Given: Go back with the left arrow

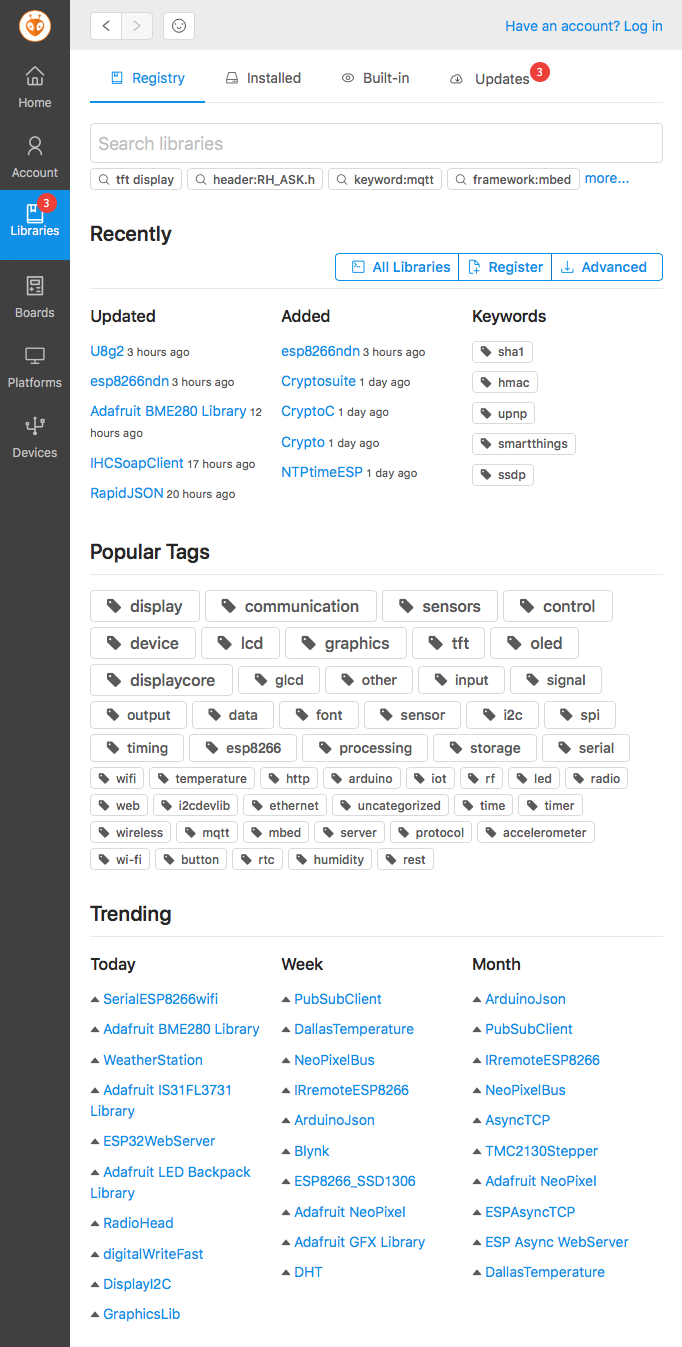Looking at the screenshot, I should tap(106, 26).
